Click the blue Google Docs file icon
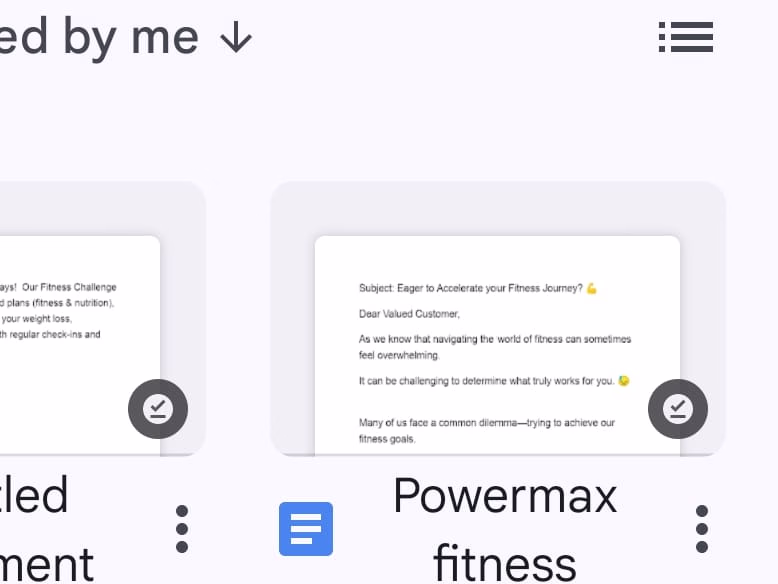Viewport: 778px width, 584px height. click(306, 529)
